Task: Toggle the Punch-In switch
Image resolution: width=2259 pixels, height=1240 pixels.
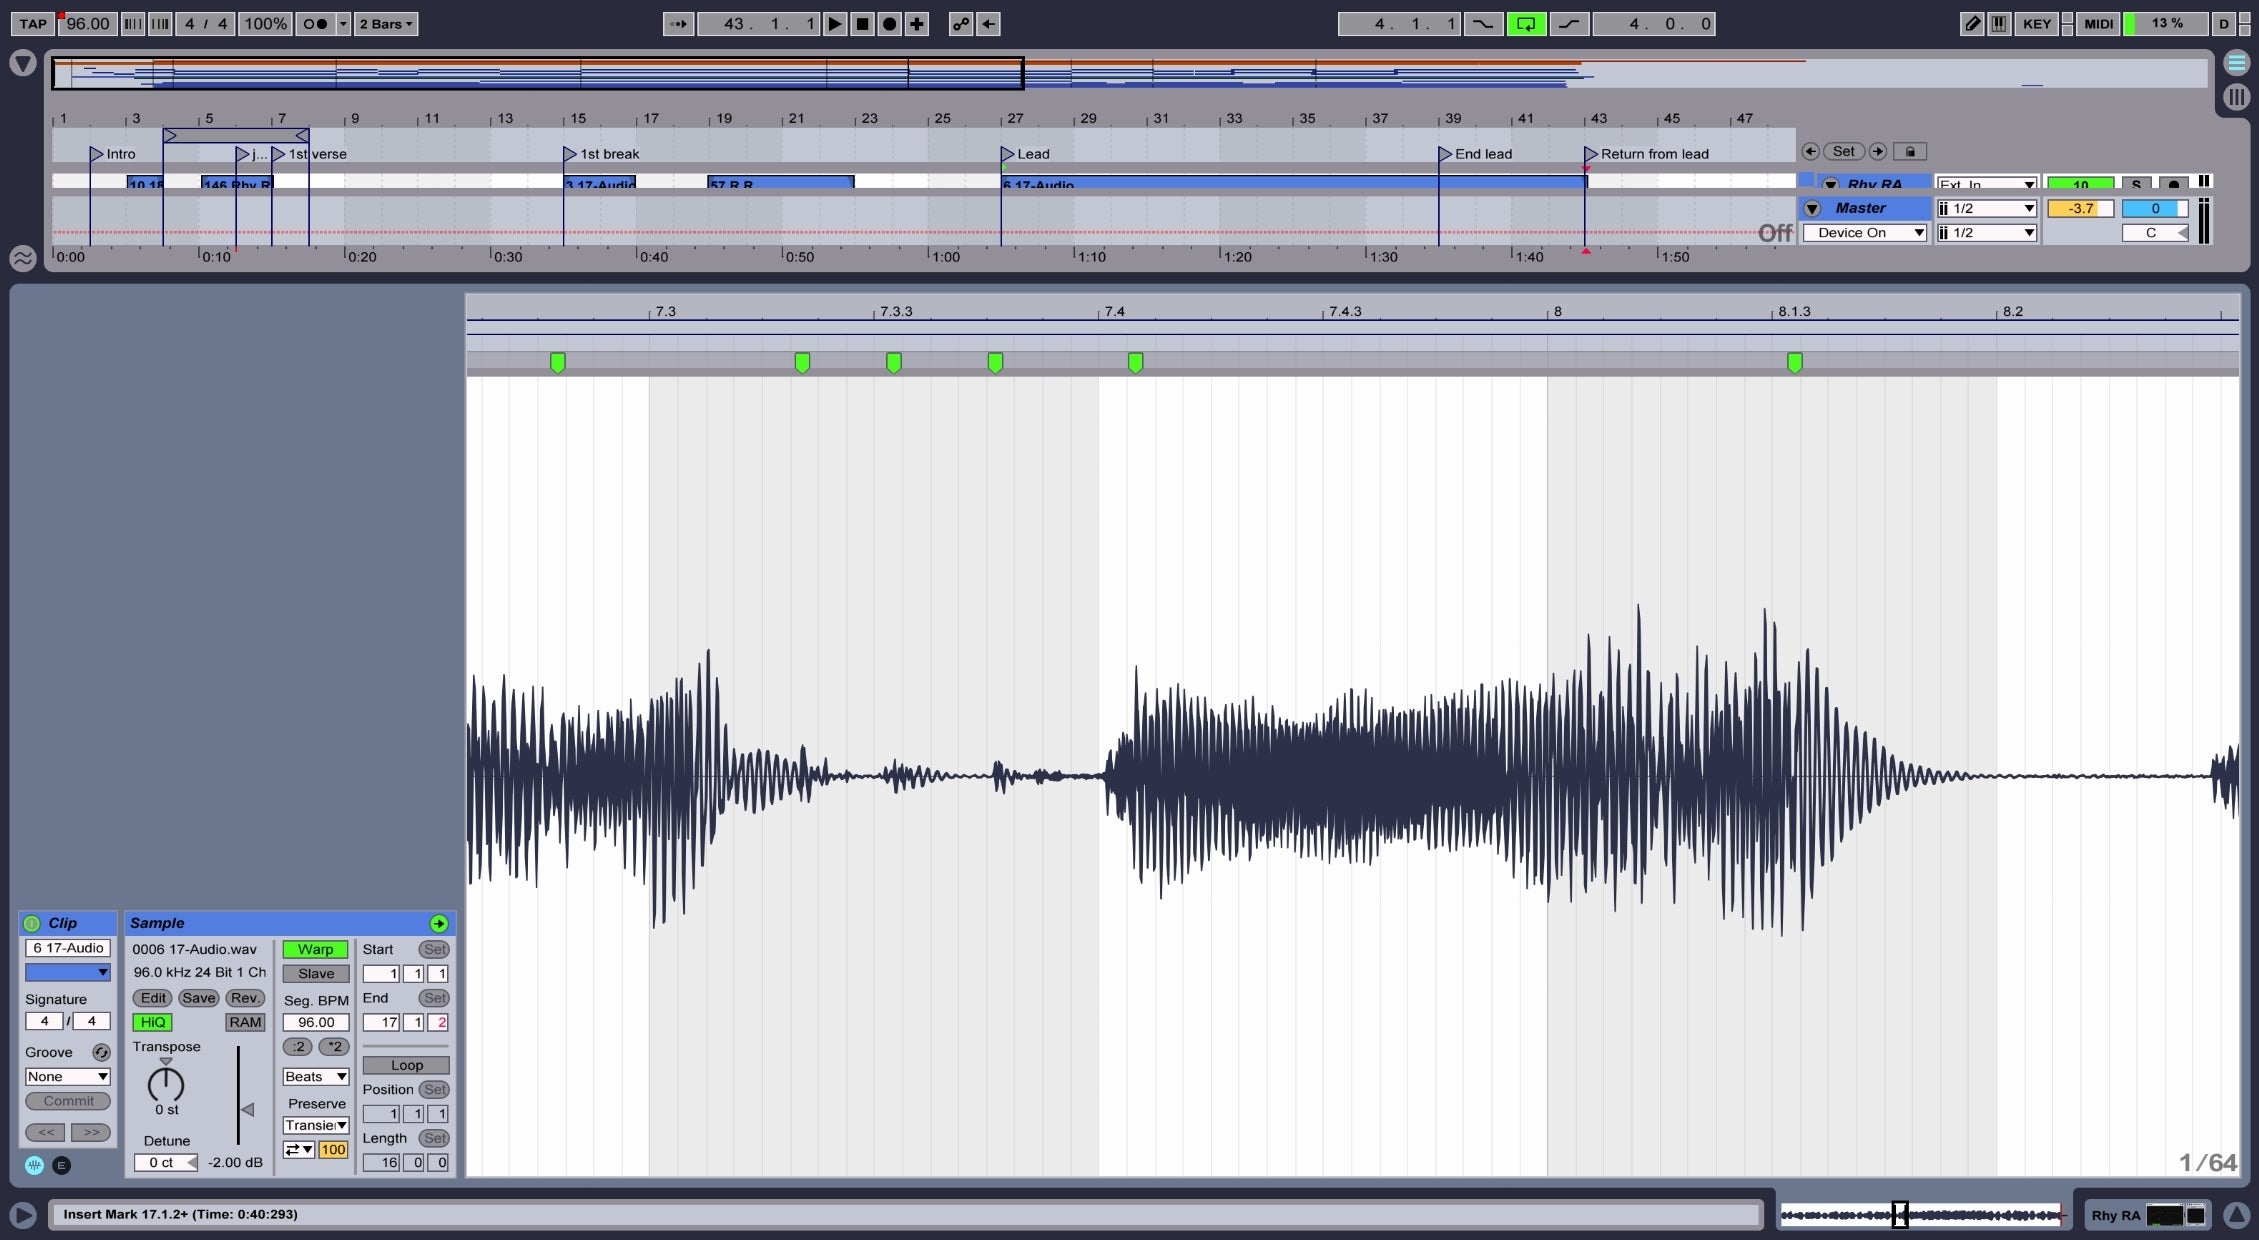Action: [x=1483, y=24]
